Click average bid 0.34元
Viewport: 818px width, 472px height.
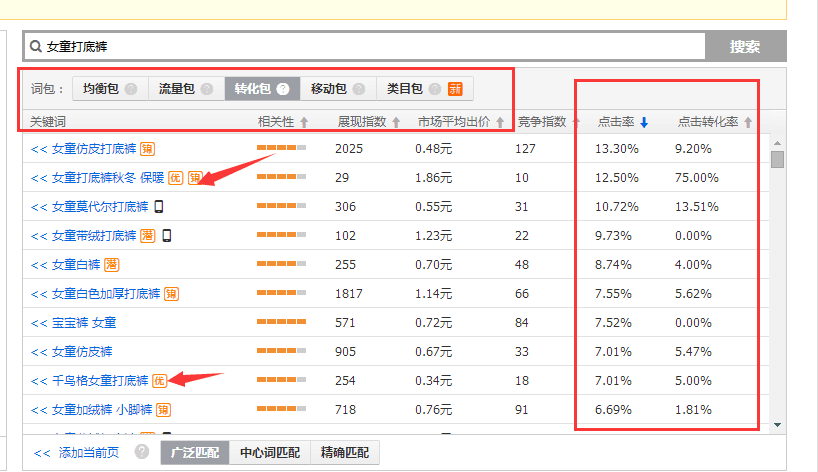click(x=434, y=381)
